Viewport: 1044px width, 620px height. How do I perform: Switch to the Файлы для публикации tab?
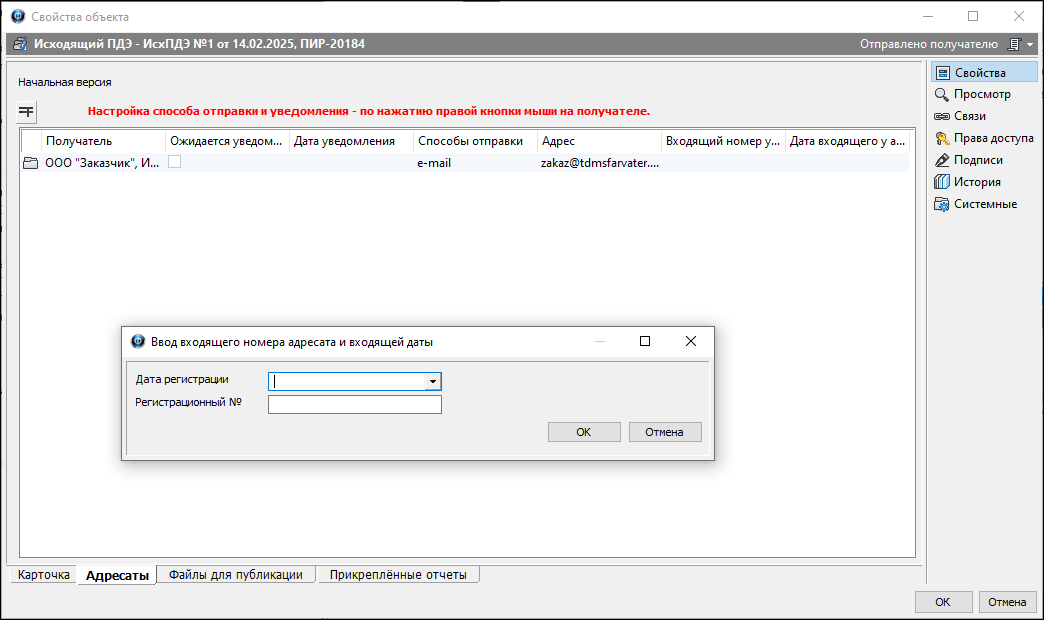click(236, 575)
